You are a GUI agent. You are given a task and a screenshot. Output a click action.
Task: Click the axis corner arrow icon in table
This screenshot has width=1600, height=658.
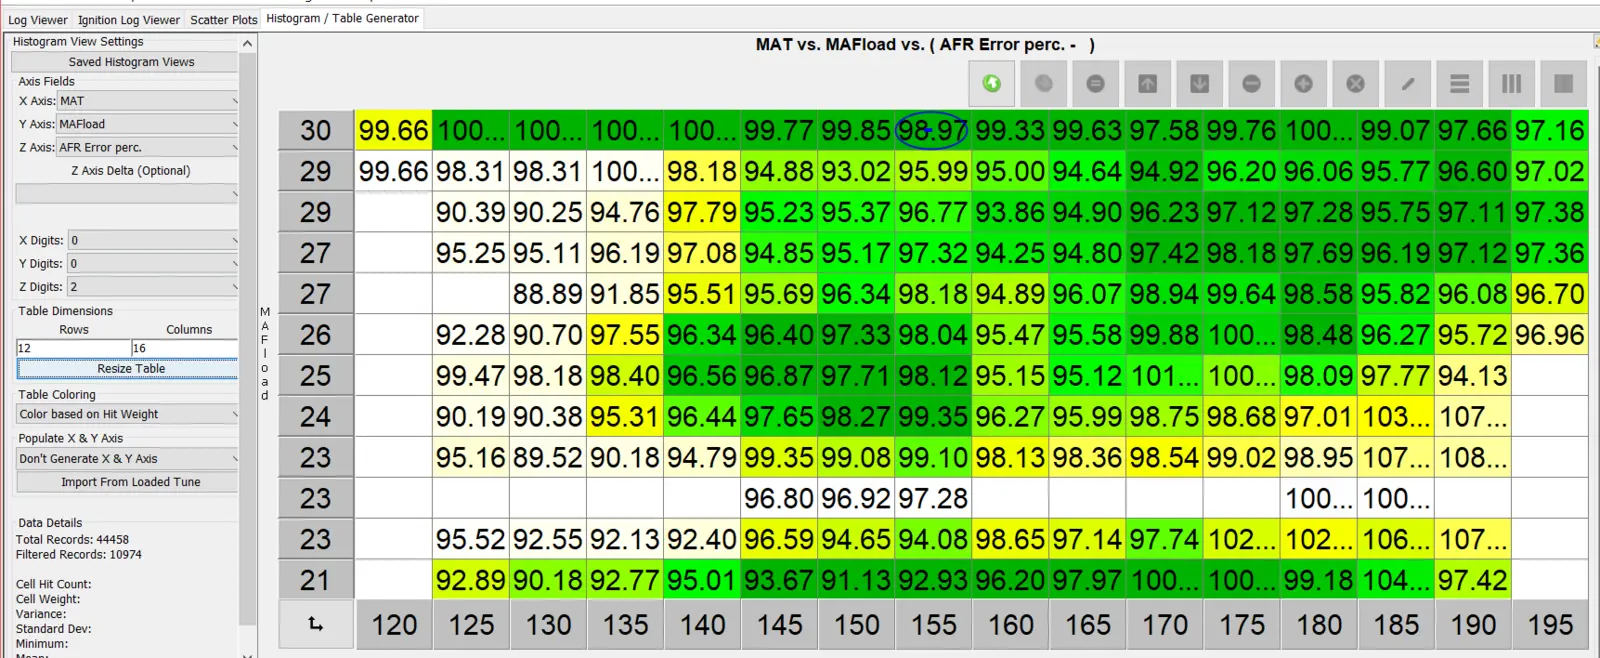(316, 625)
